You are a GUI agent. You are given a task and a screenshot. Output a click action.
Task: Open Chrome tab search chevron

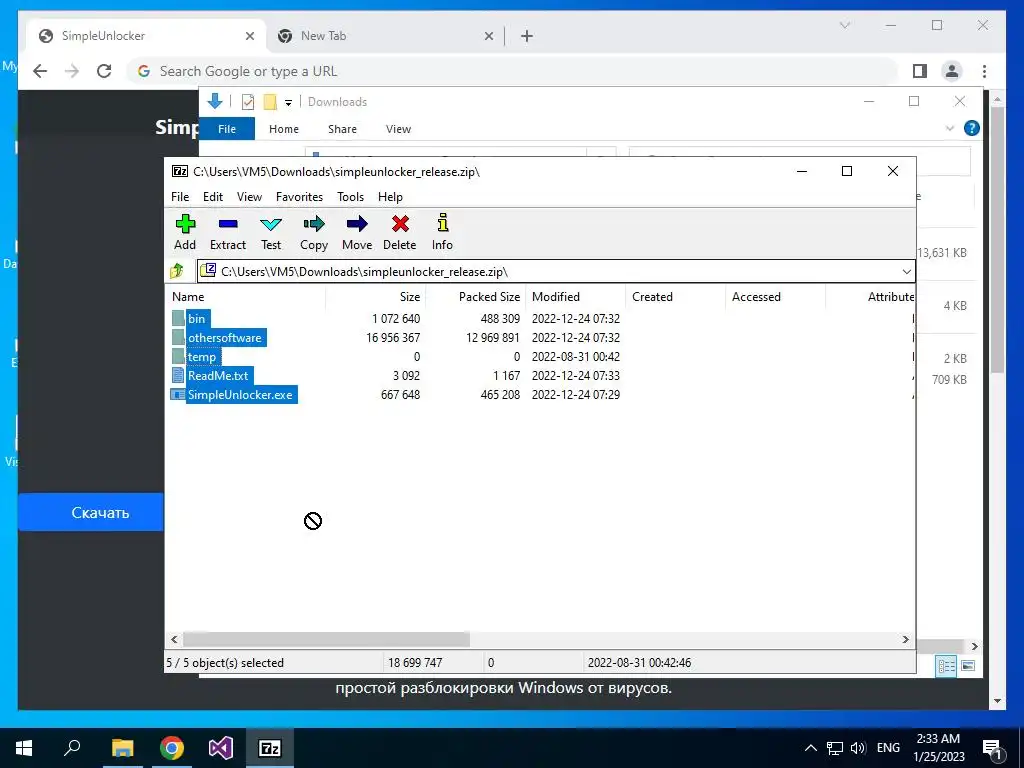coord(844,25)
